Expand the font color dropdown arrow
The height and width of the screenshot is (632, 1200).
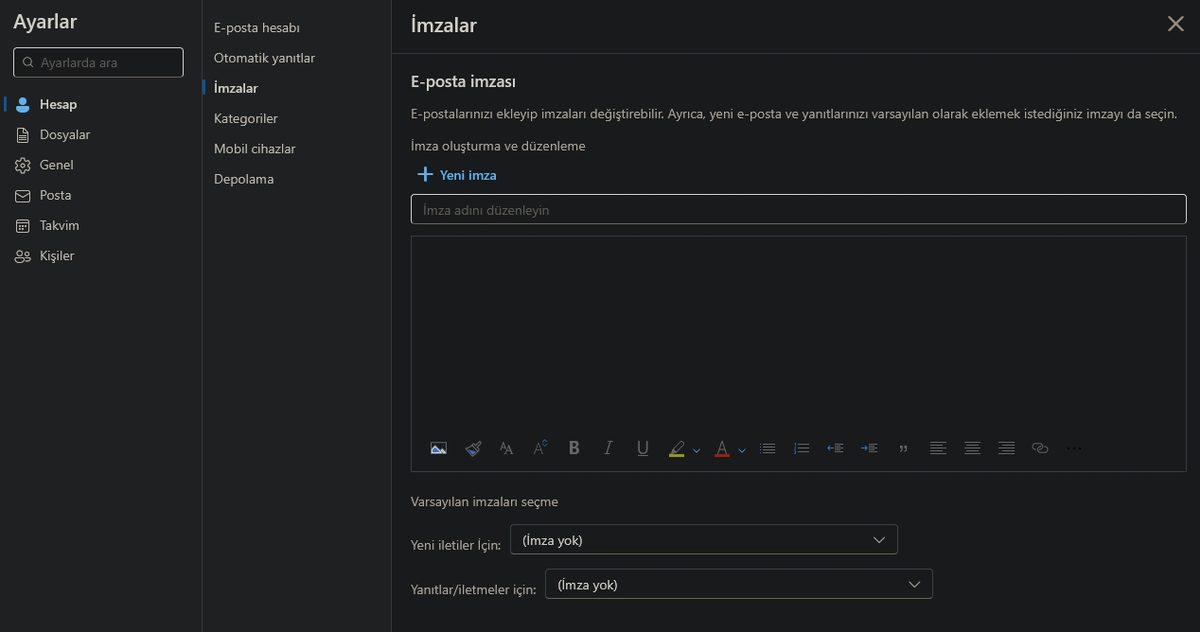pyautogui.click(x=742, y=450)
